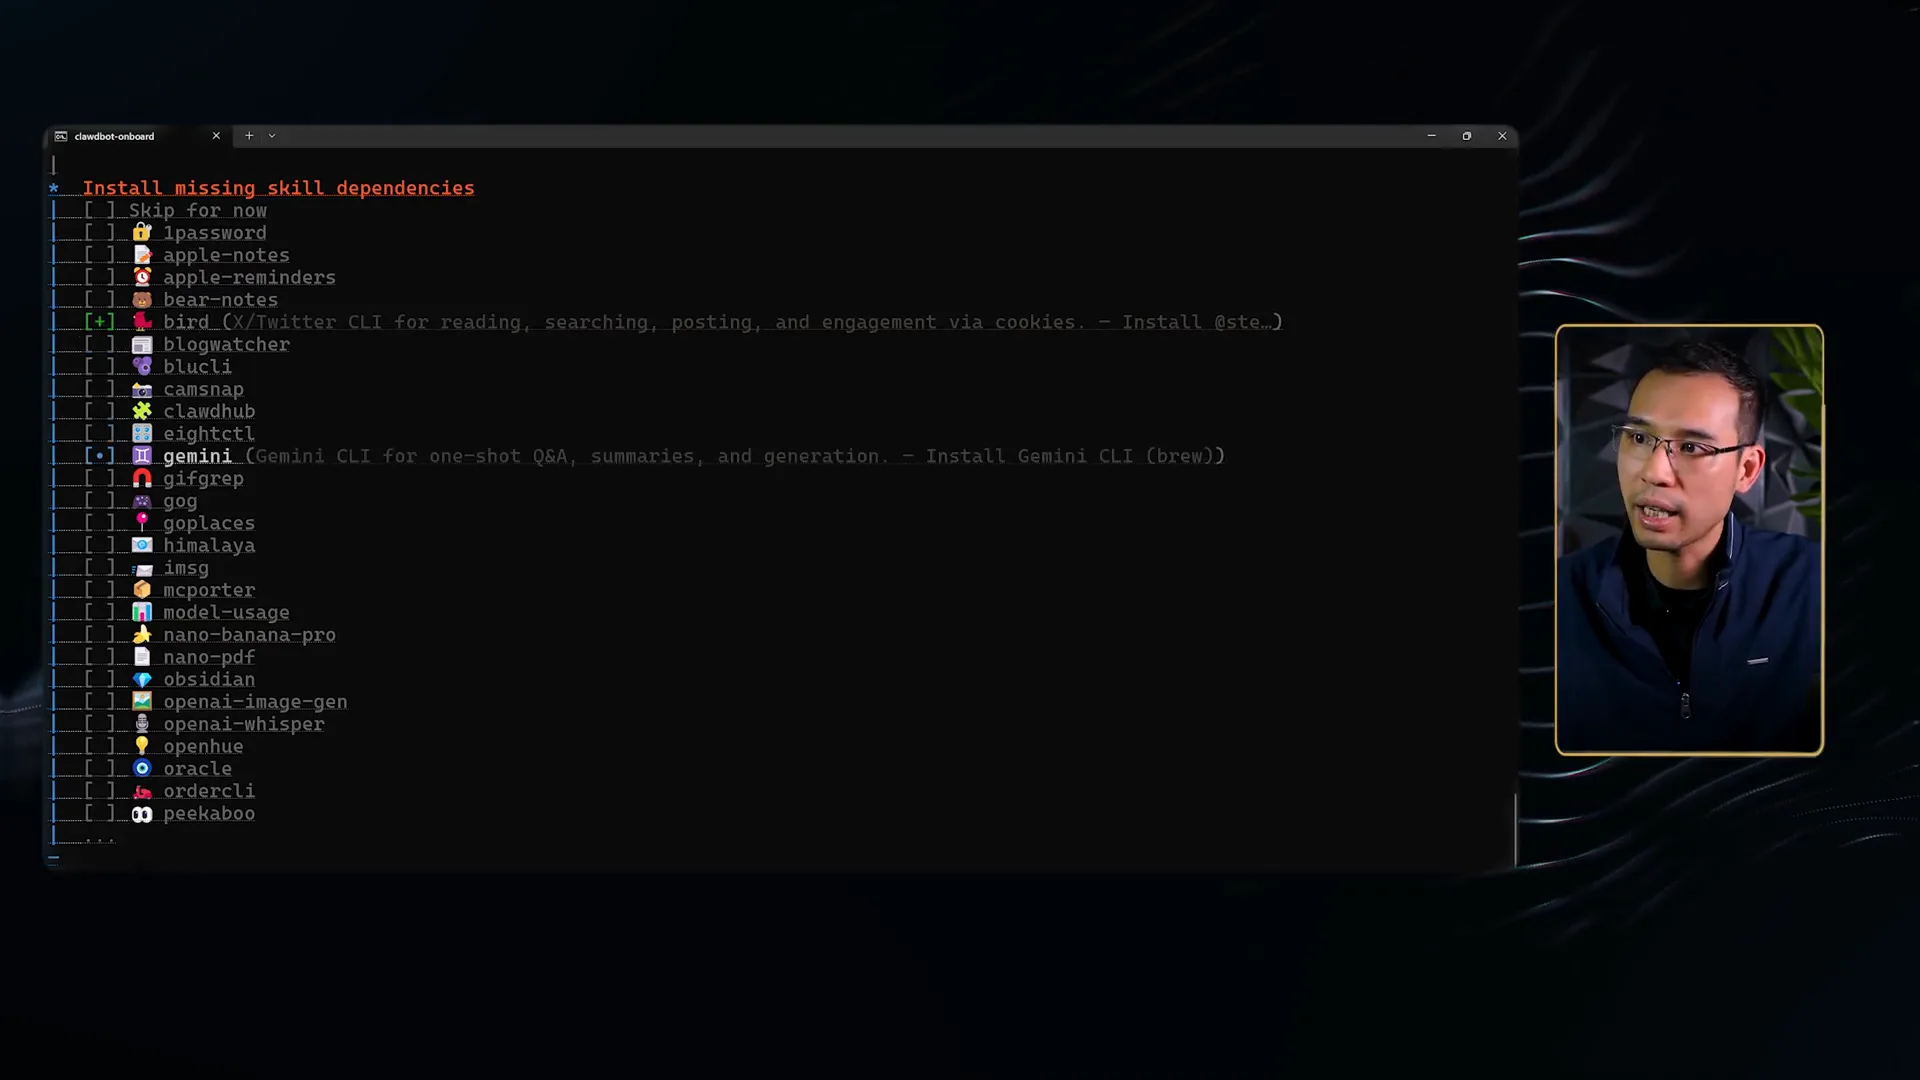Image resolution: width=1920 pixels, height=1080 pixels.
Task: Toggle the highlighted gemini checkbox
Action: pyautogui.click(x=99, y=456)
